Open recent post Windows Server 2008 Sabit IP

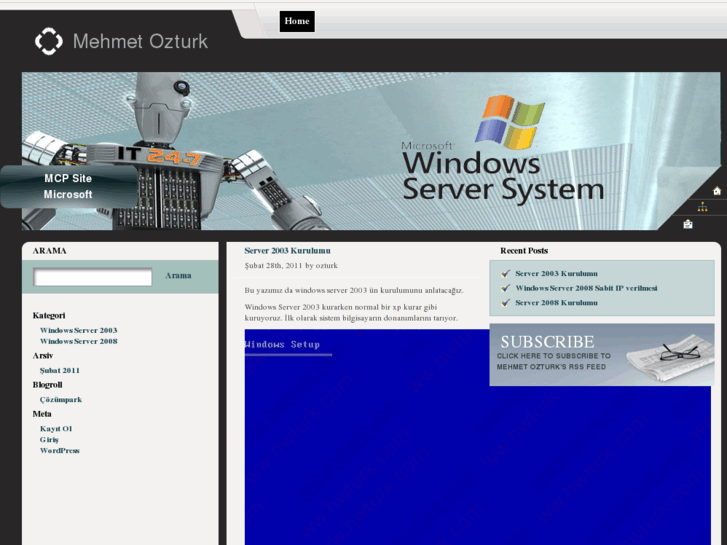(x=586, y=288)
